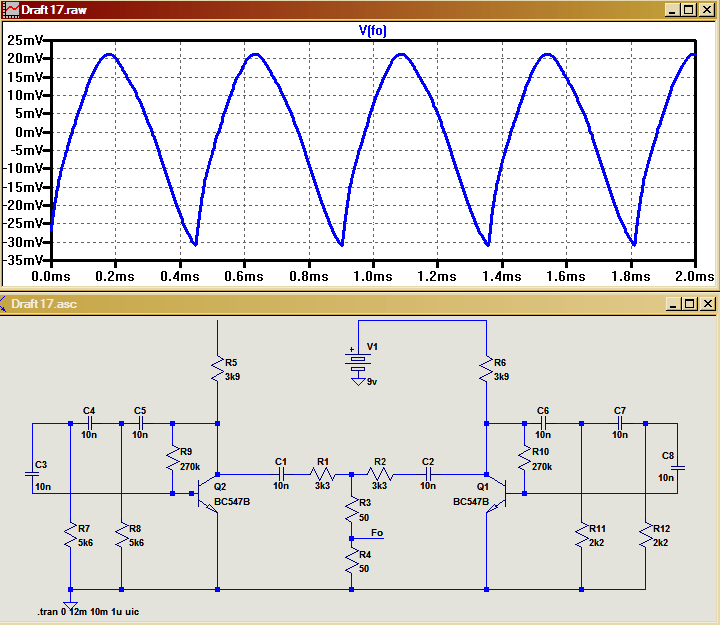Screen dimensions: 720x625
Task: Select capacitor C7 symbol
Action: point(620,423)
